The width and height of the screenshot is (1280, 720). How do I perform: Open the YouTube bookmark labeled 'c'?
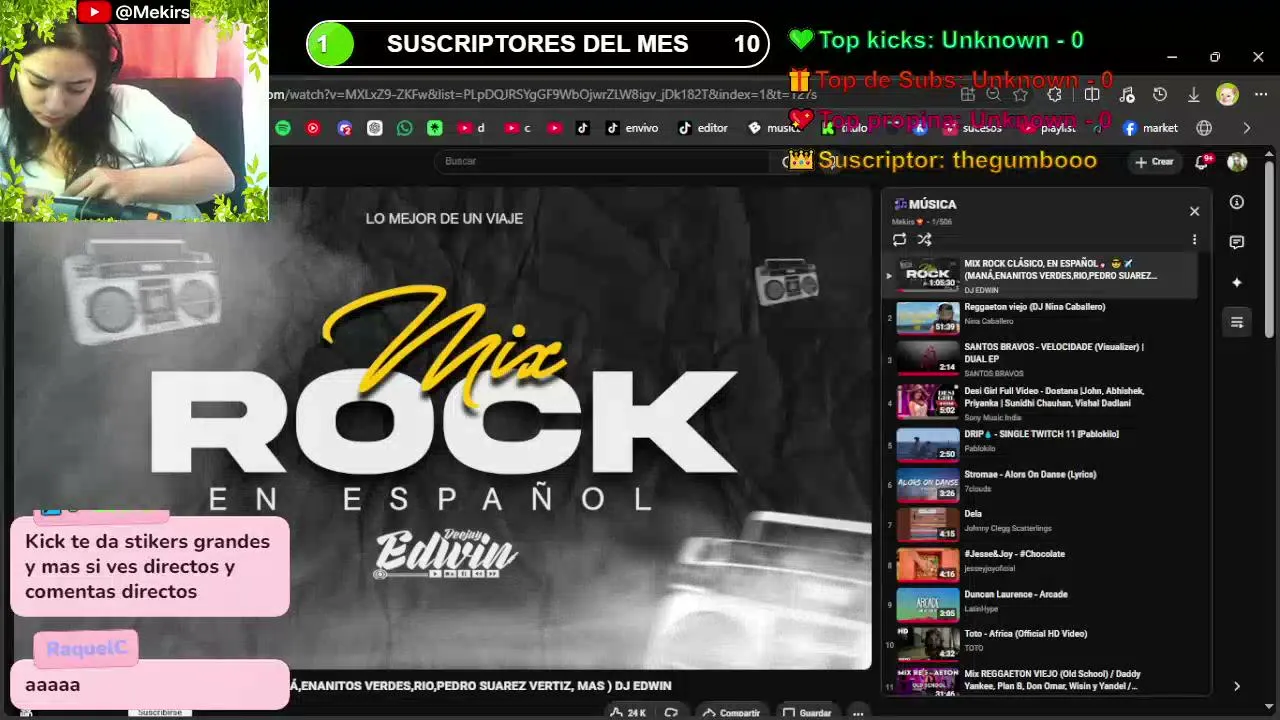(518, 128)
